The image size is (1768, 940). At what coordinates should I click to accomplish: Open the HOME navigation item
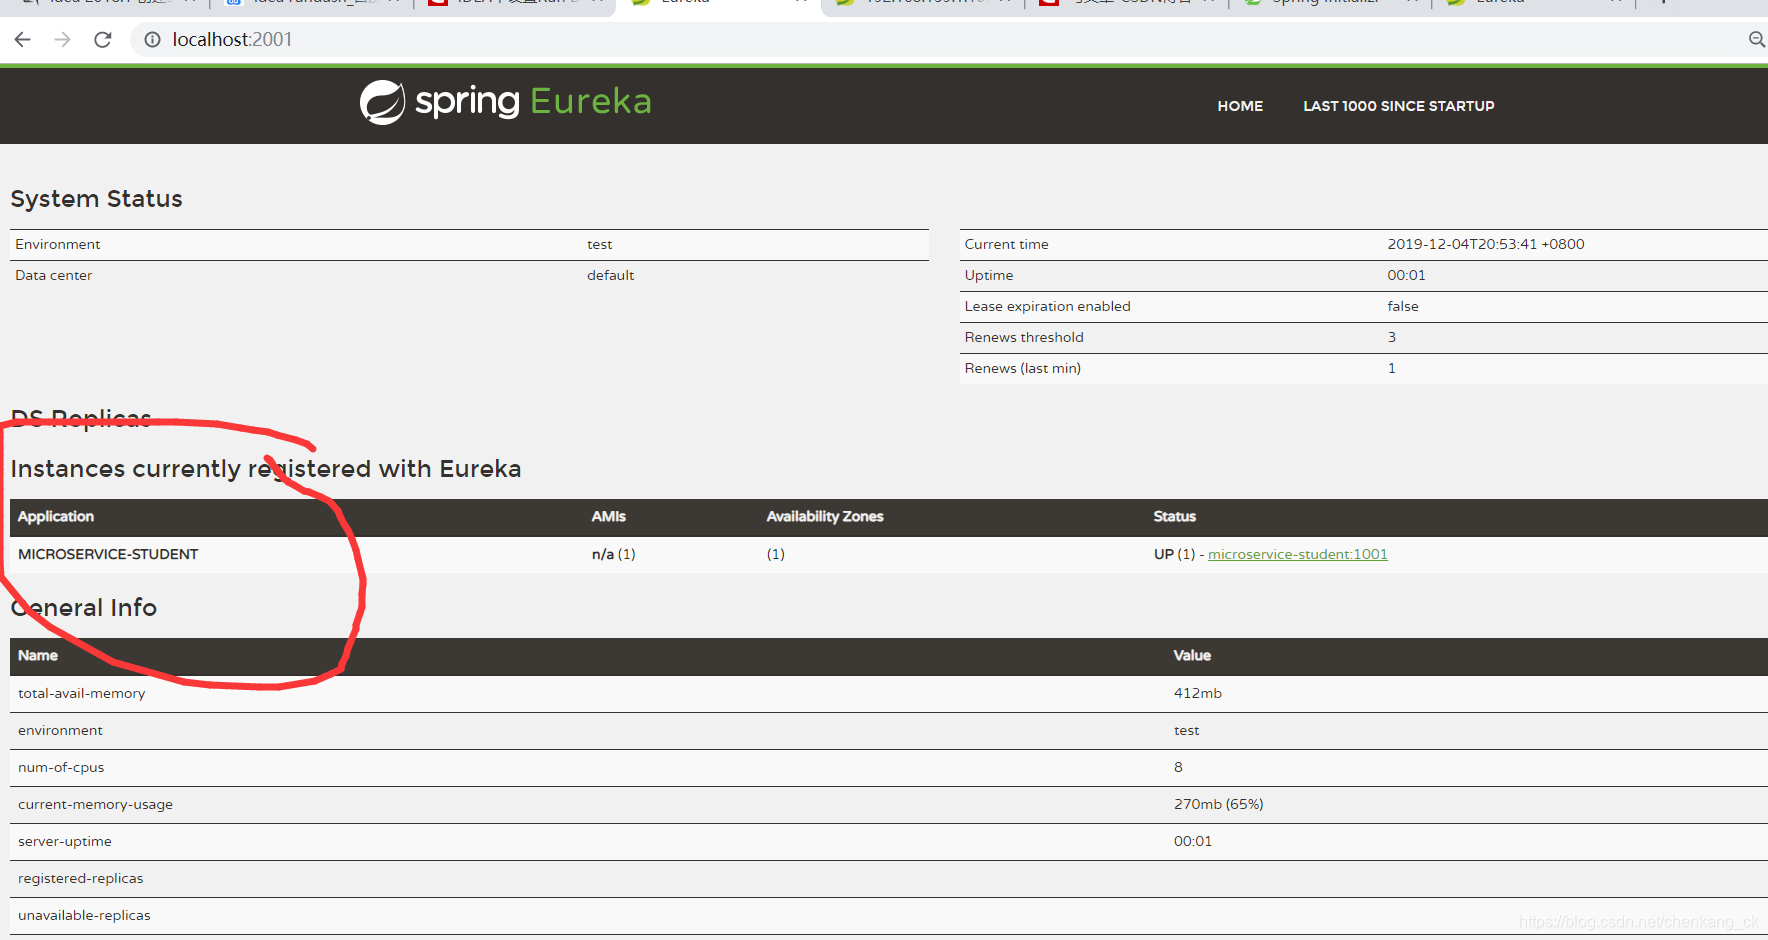coord(1240,106)
